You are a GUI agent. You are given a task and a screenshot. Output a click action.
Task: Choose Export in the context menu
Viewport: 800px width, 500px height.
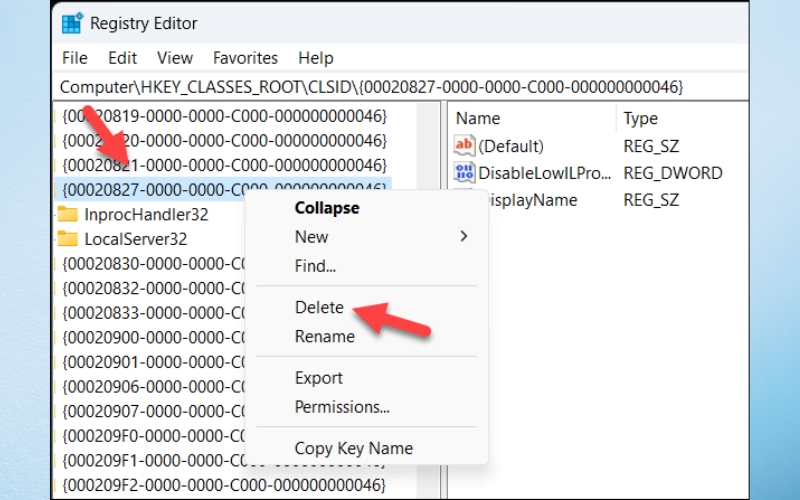click(319, 378)
